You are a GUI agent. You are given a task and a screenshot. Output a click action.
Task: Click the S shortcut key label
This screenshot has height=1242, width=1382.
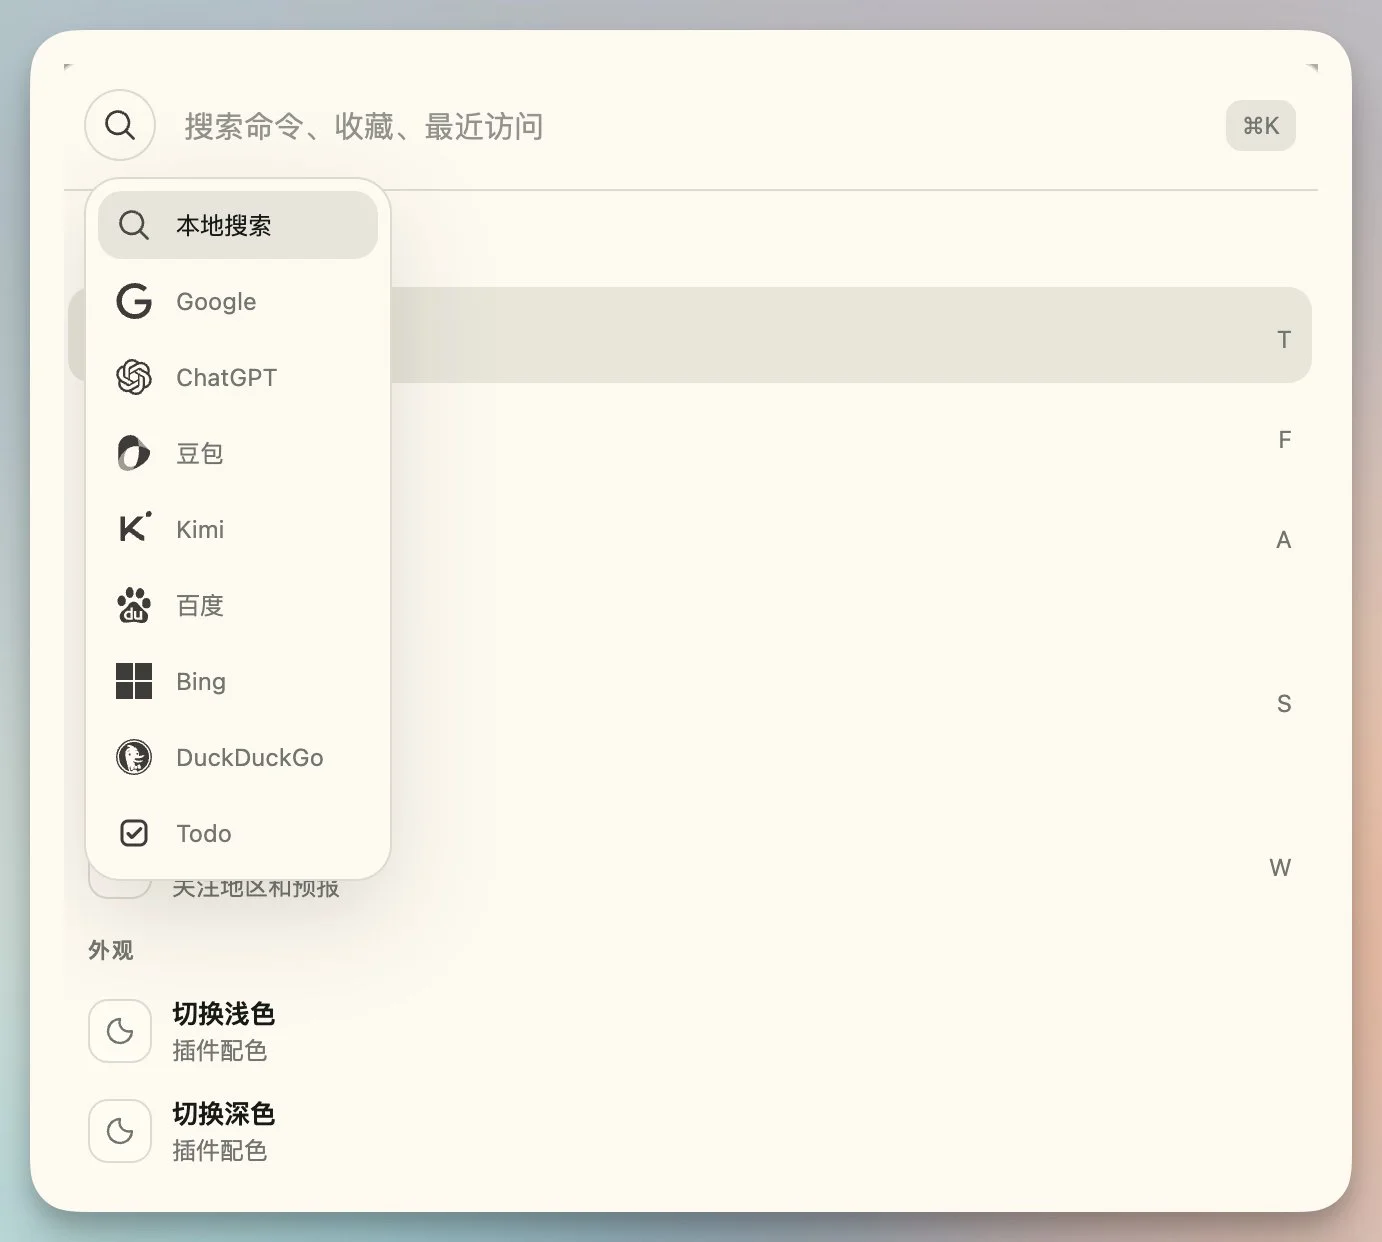1284,704
